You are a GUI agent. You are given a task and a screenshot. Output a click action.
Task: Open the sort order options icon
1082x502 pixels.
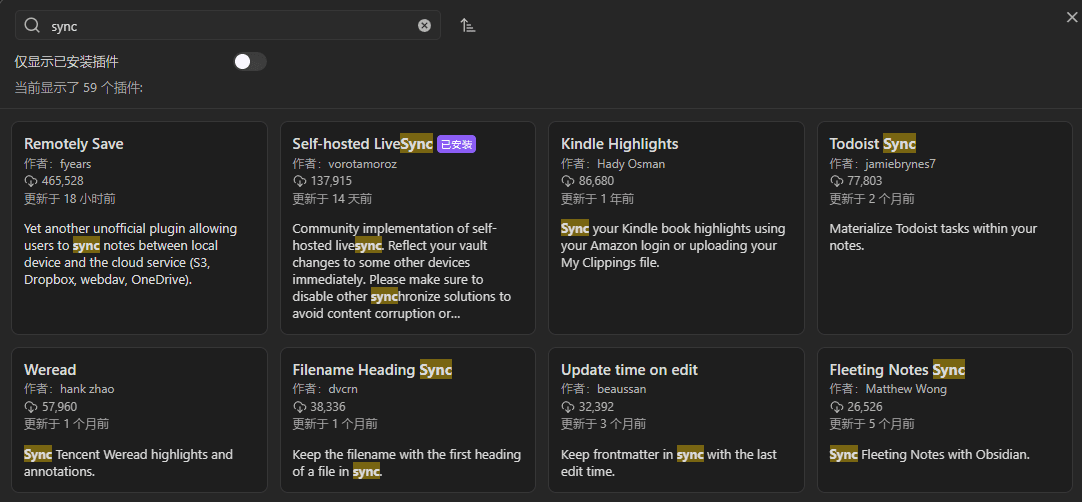(x=467, y=26)
